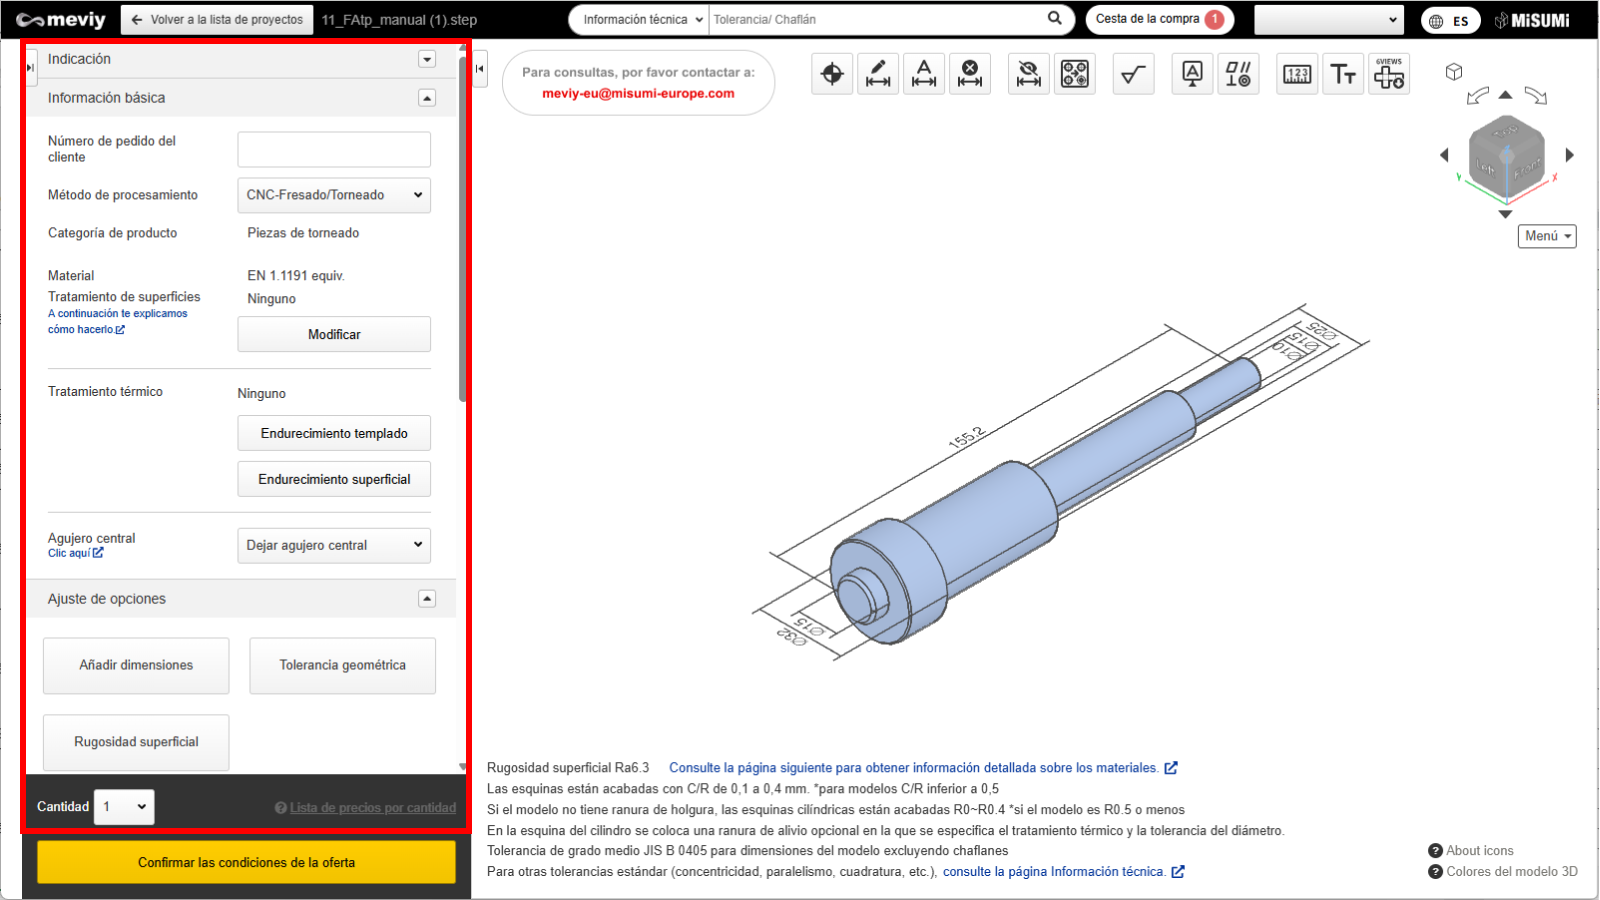Open Cesta de la compra
This screenshot has height=900, width=1600.
[1158, 19]
